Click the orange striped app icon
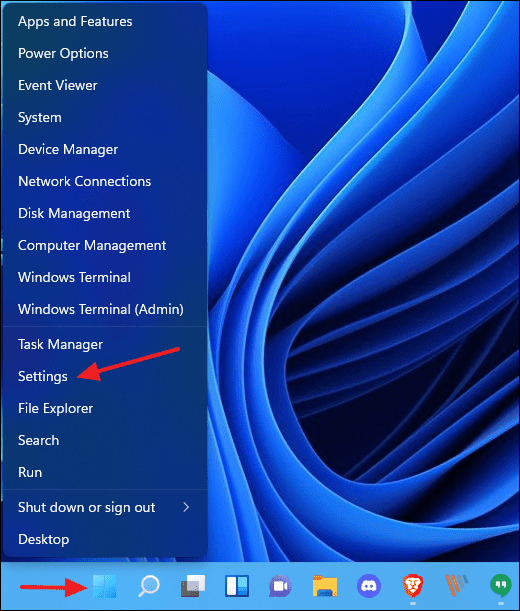Image resolution: width=520 pixels, height=611 pixels. [x=457, y=586]
